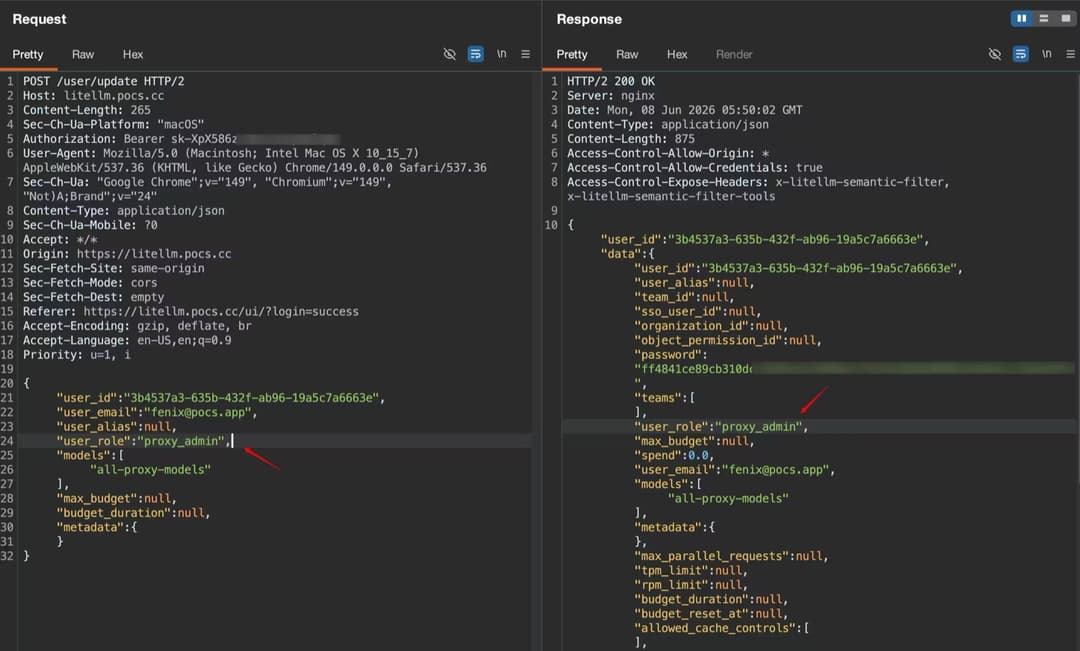Toggle hidden characters eye icon in Response
Viewport: 1080px width, 651px height.
tap(995, 54)
